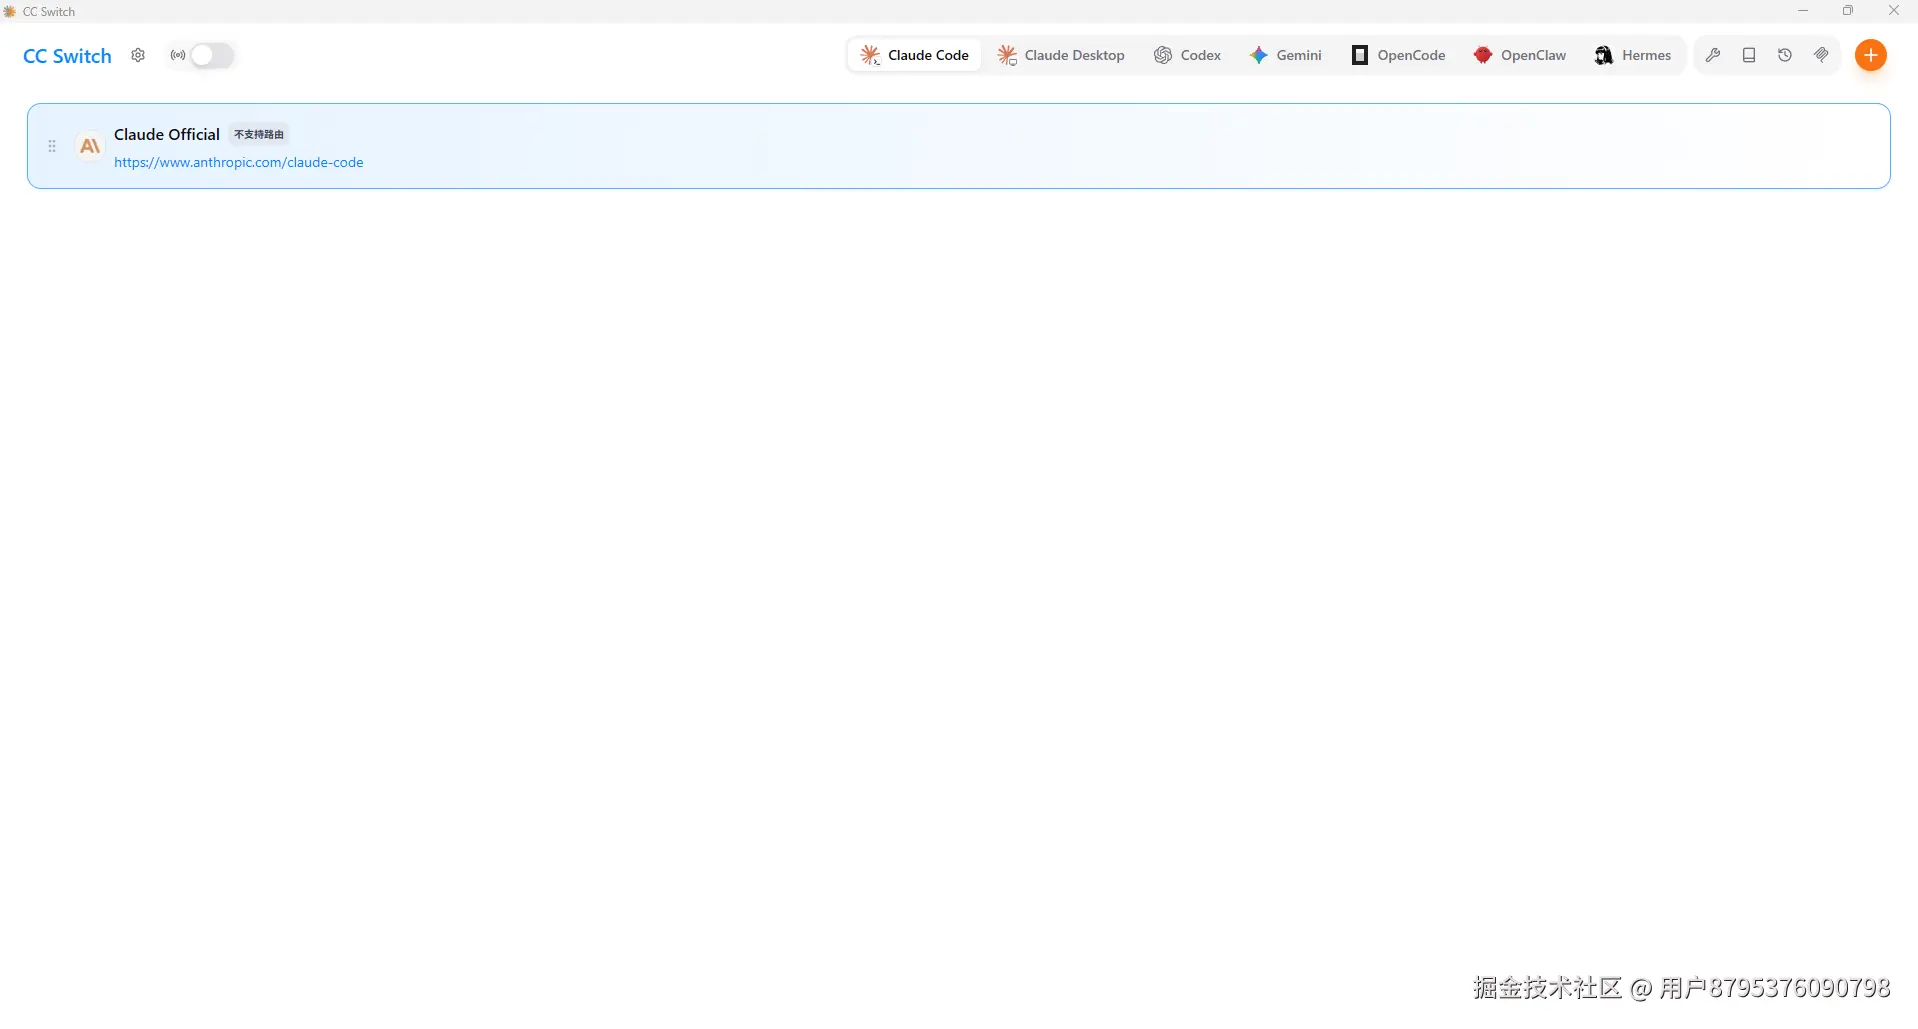Open the Hermes tab
1918x1029 pixels.
click(x=1633, y=55)
